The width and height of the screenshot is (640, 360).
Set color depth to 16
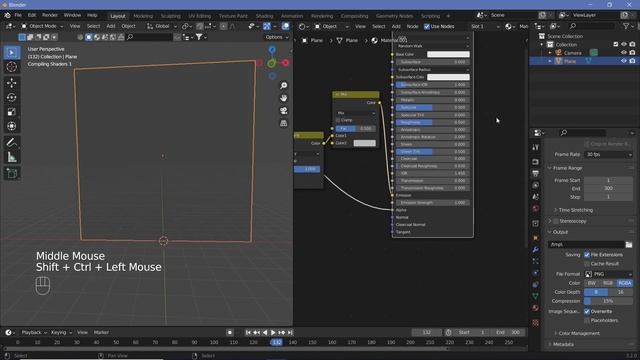click(x=620, y=292)
